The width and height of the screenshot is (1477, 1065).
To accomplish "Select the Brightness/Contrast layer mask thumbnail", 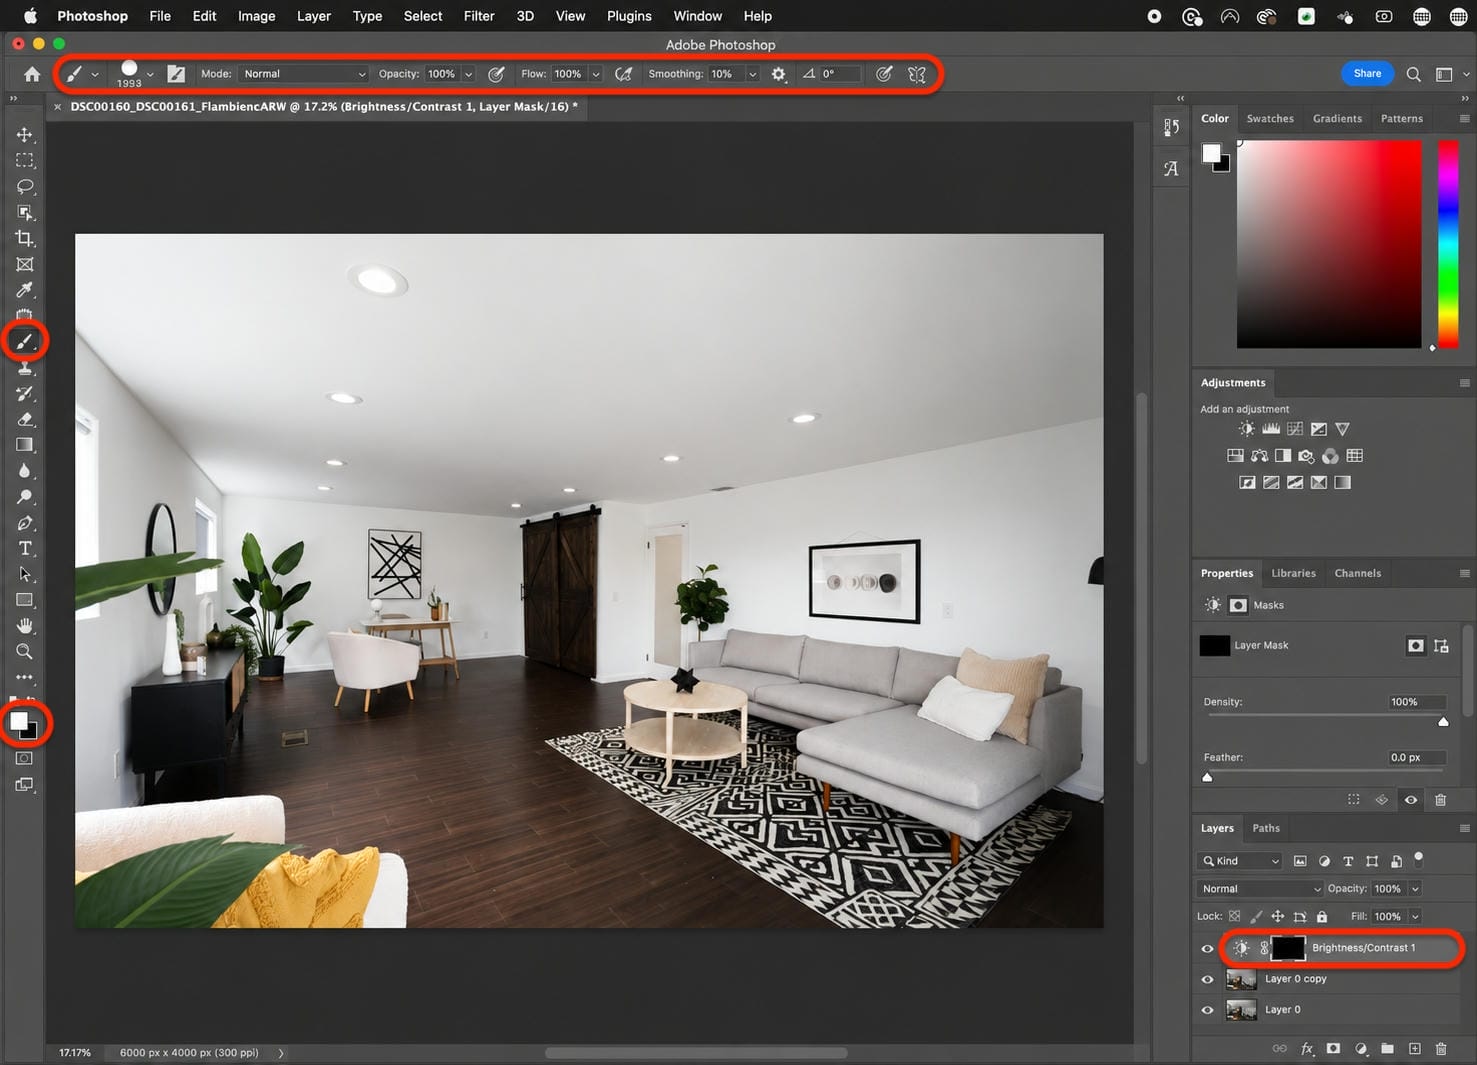I will click(1287, 948).
